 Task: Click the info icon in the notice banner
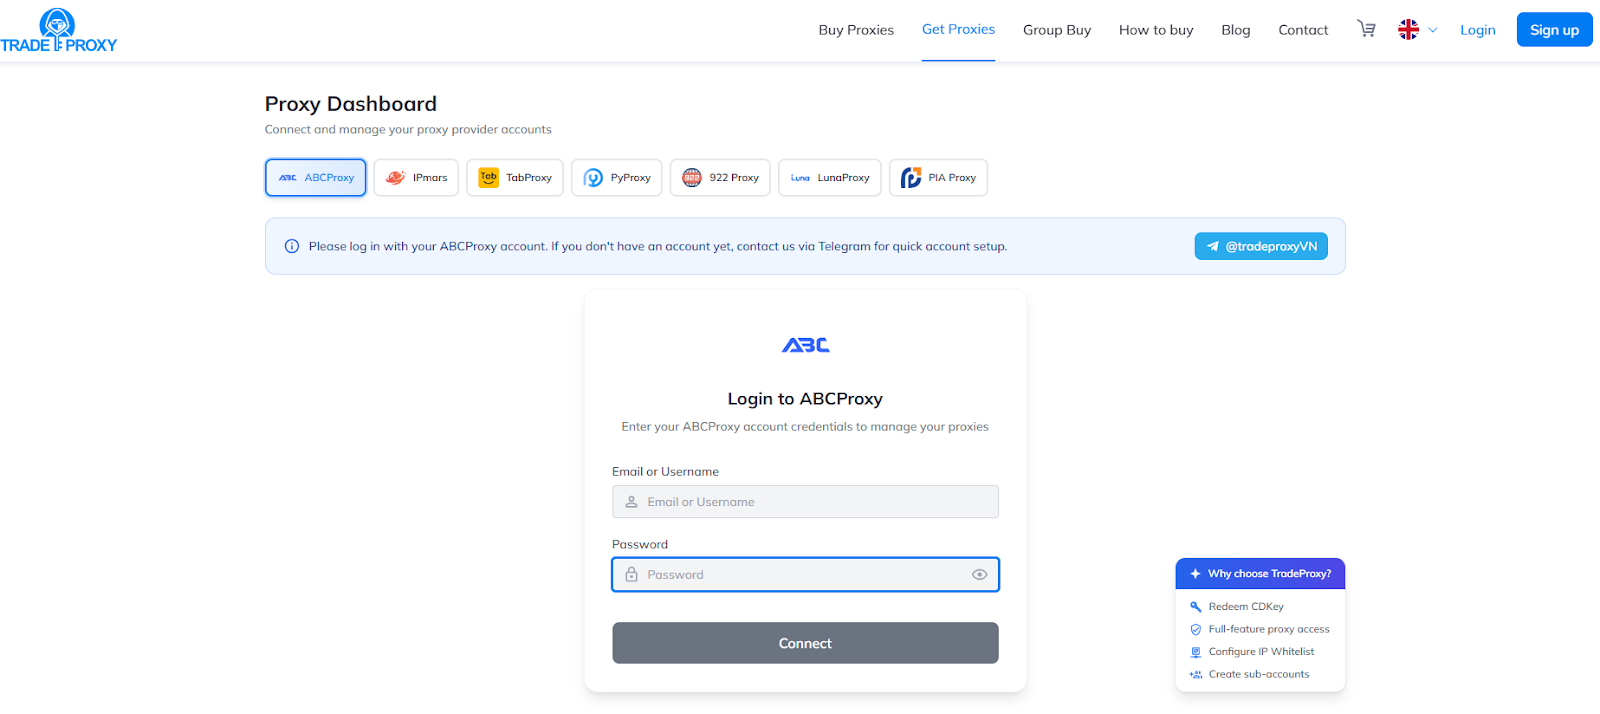pyautogui.click(x=292, y=246)
